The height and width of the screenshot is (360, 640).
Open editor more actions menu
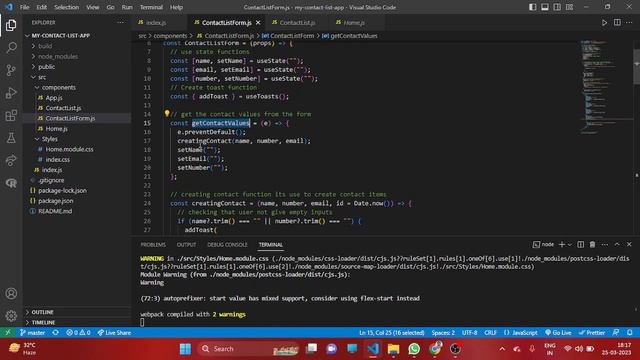tap(629, 23)
